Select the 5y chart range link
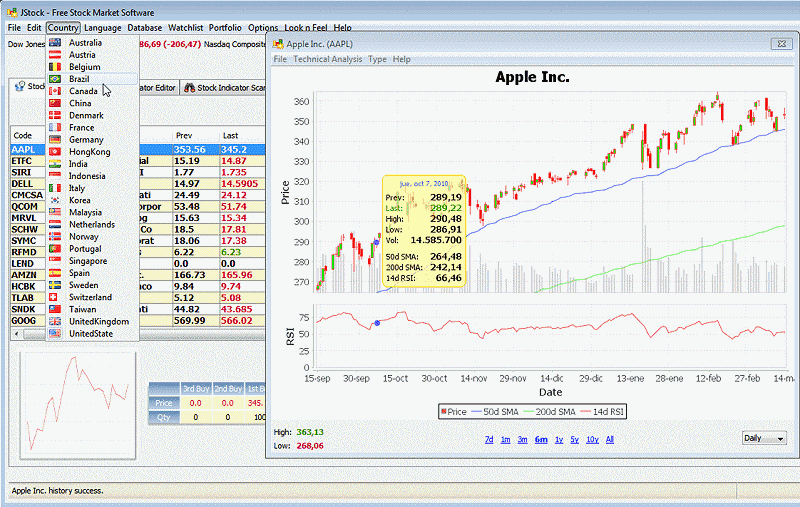 point(574,439)
